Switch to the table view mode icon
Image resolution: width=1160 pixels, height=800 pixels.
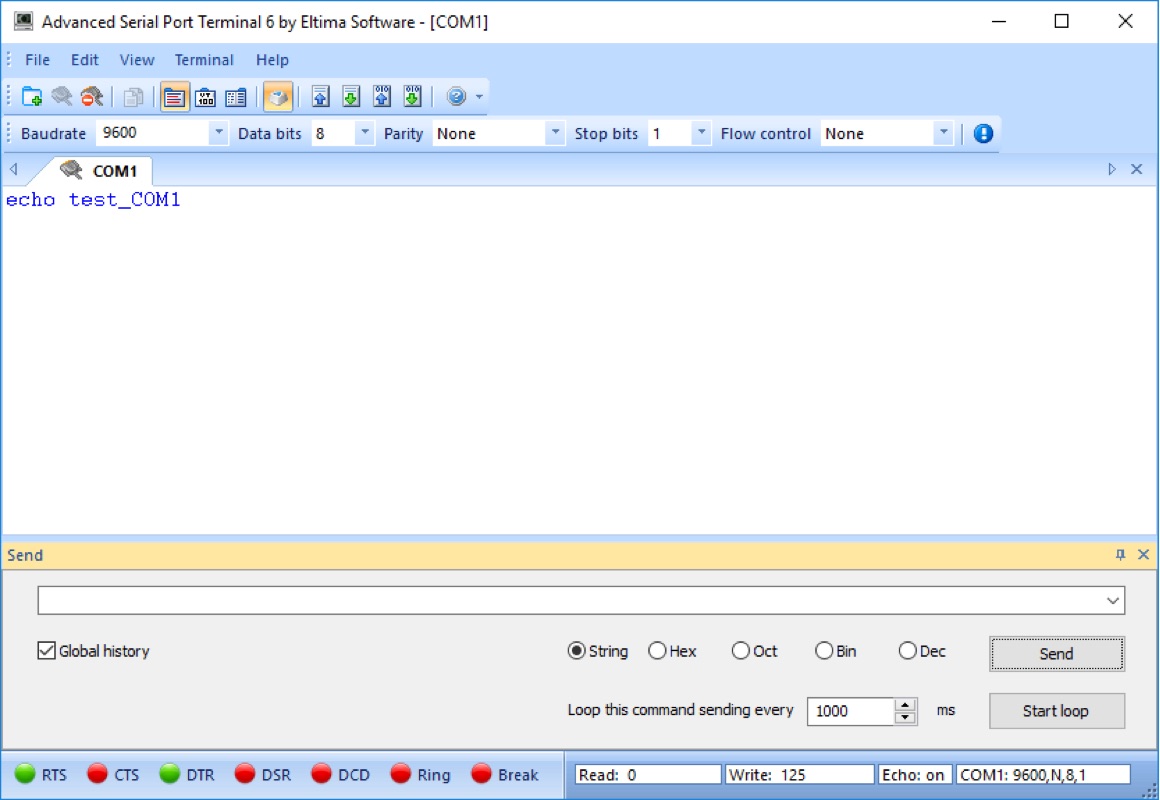click(x=235, y=97)
